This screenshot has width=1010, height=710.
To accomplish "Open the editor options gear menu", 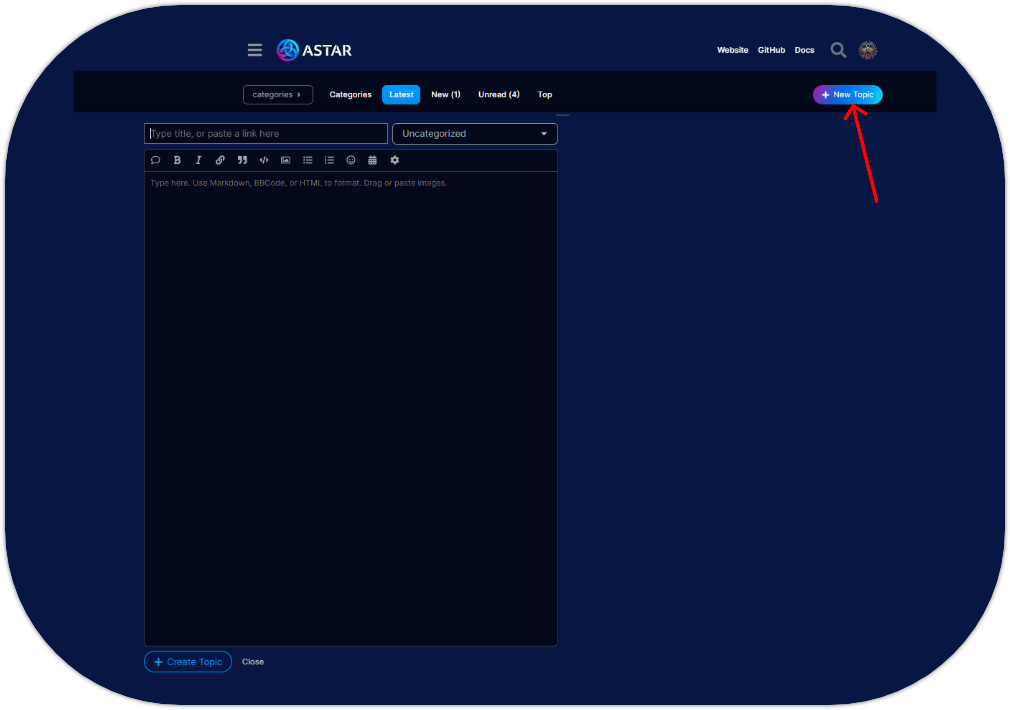I will point(394,160).
